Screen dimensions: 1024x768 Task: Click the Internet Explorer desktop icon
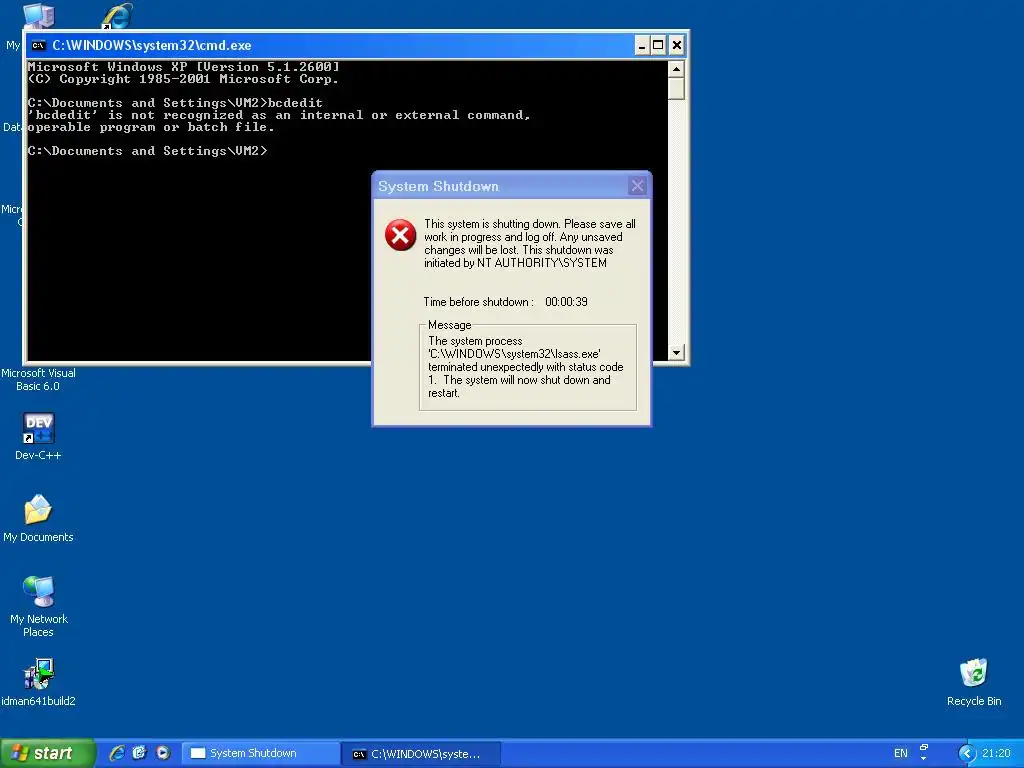click(117, 16)
